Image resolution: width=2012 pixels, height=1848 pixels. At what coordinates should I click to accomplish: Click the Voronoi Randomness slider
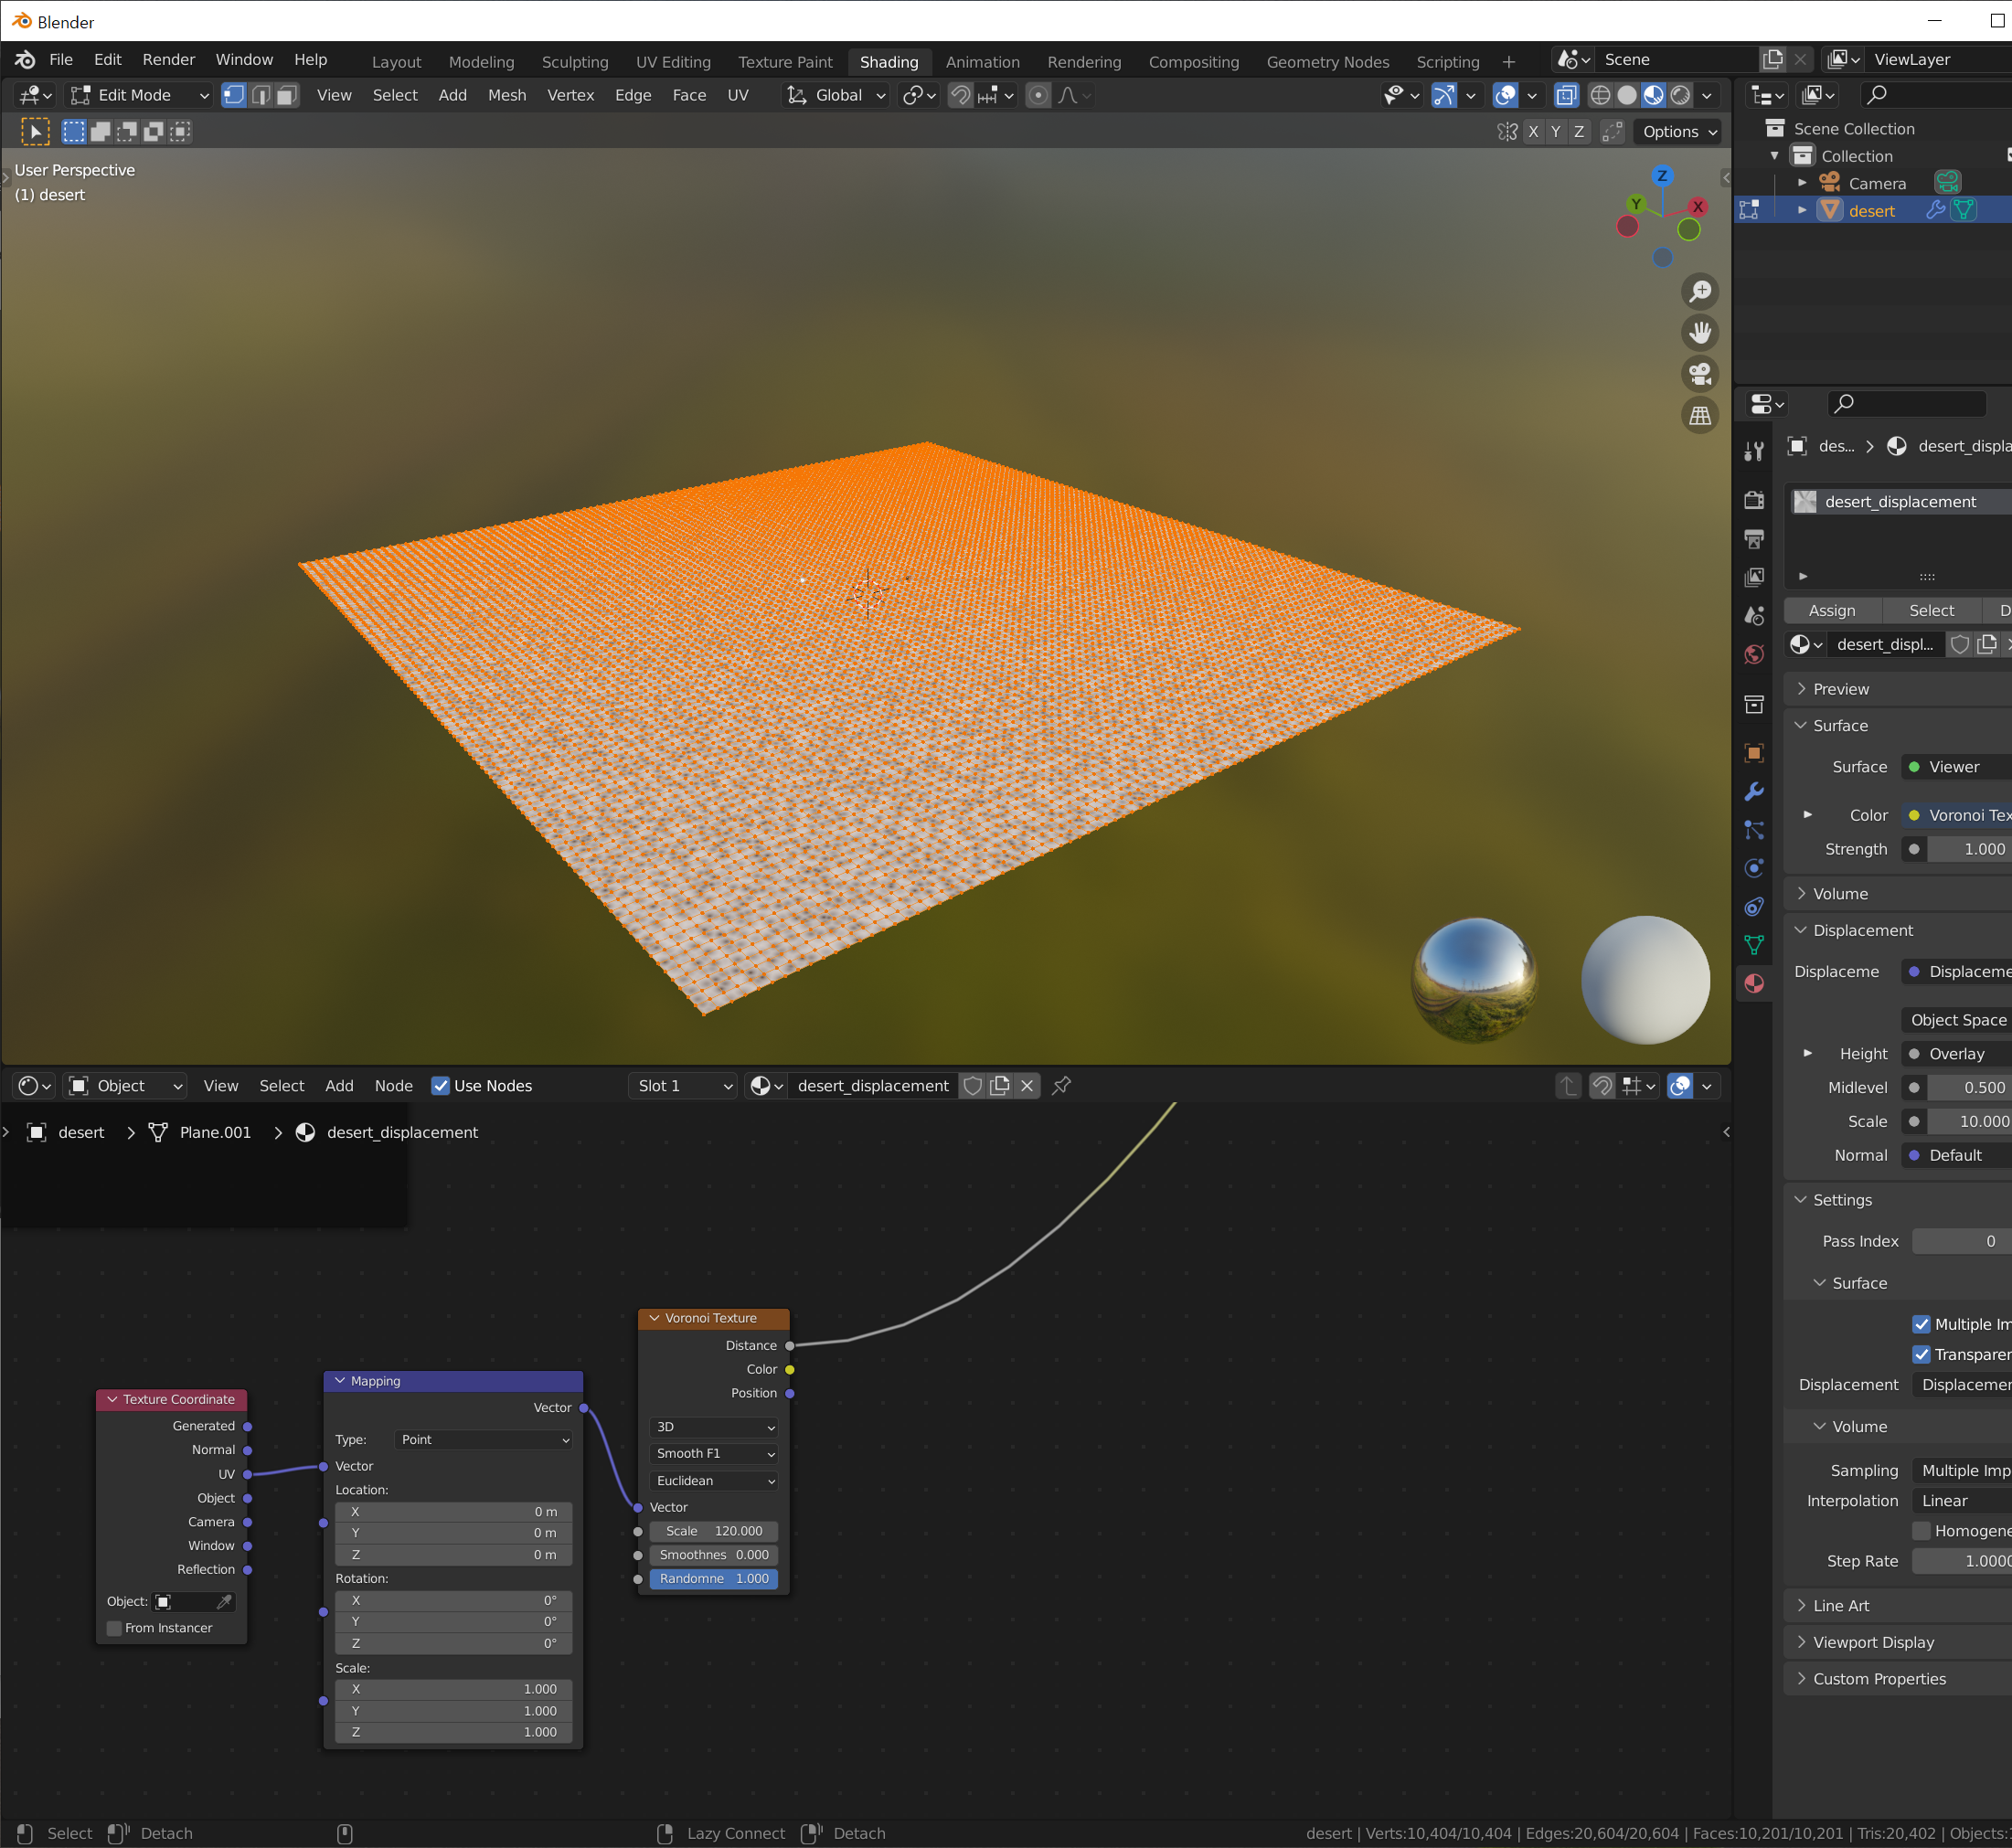pyautogui.click(x=713, y=1579)
